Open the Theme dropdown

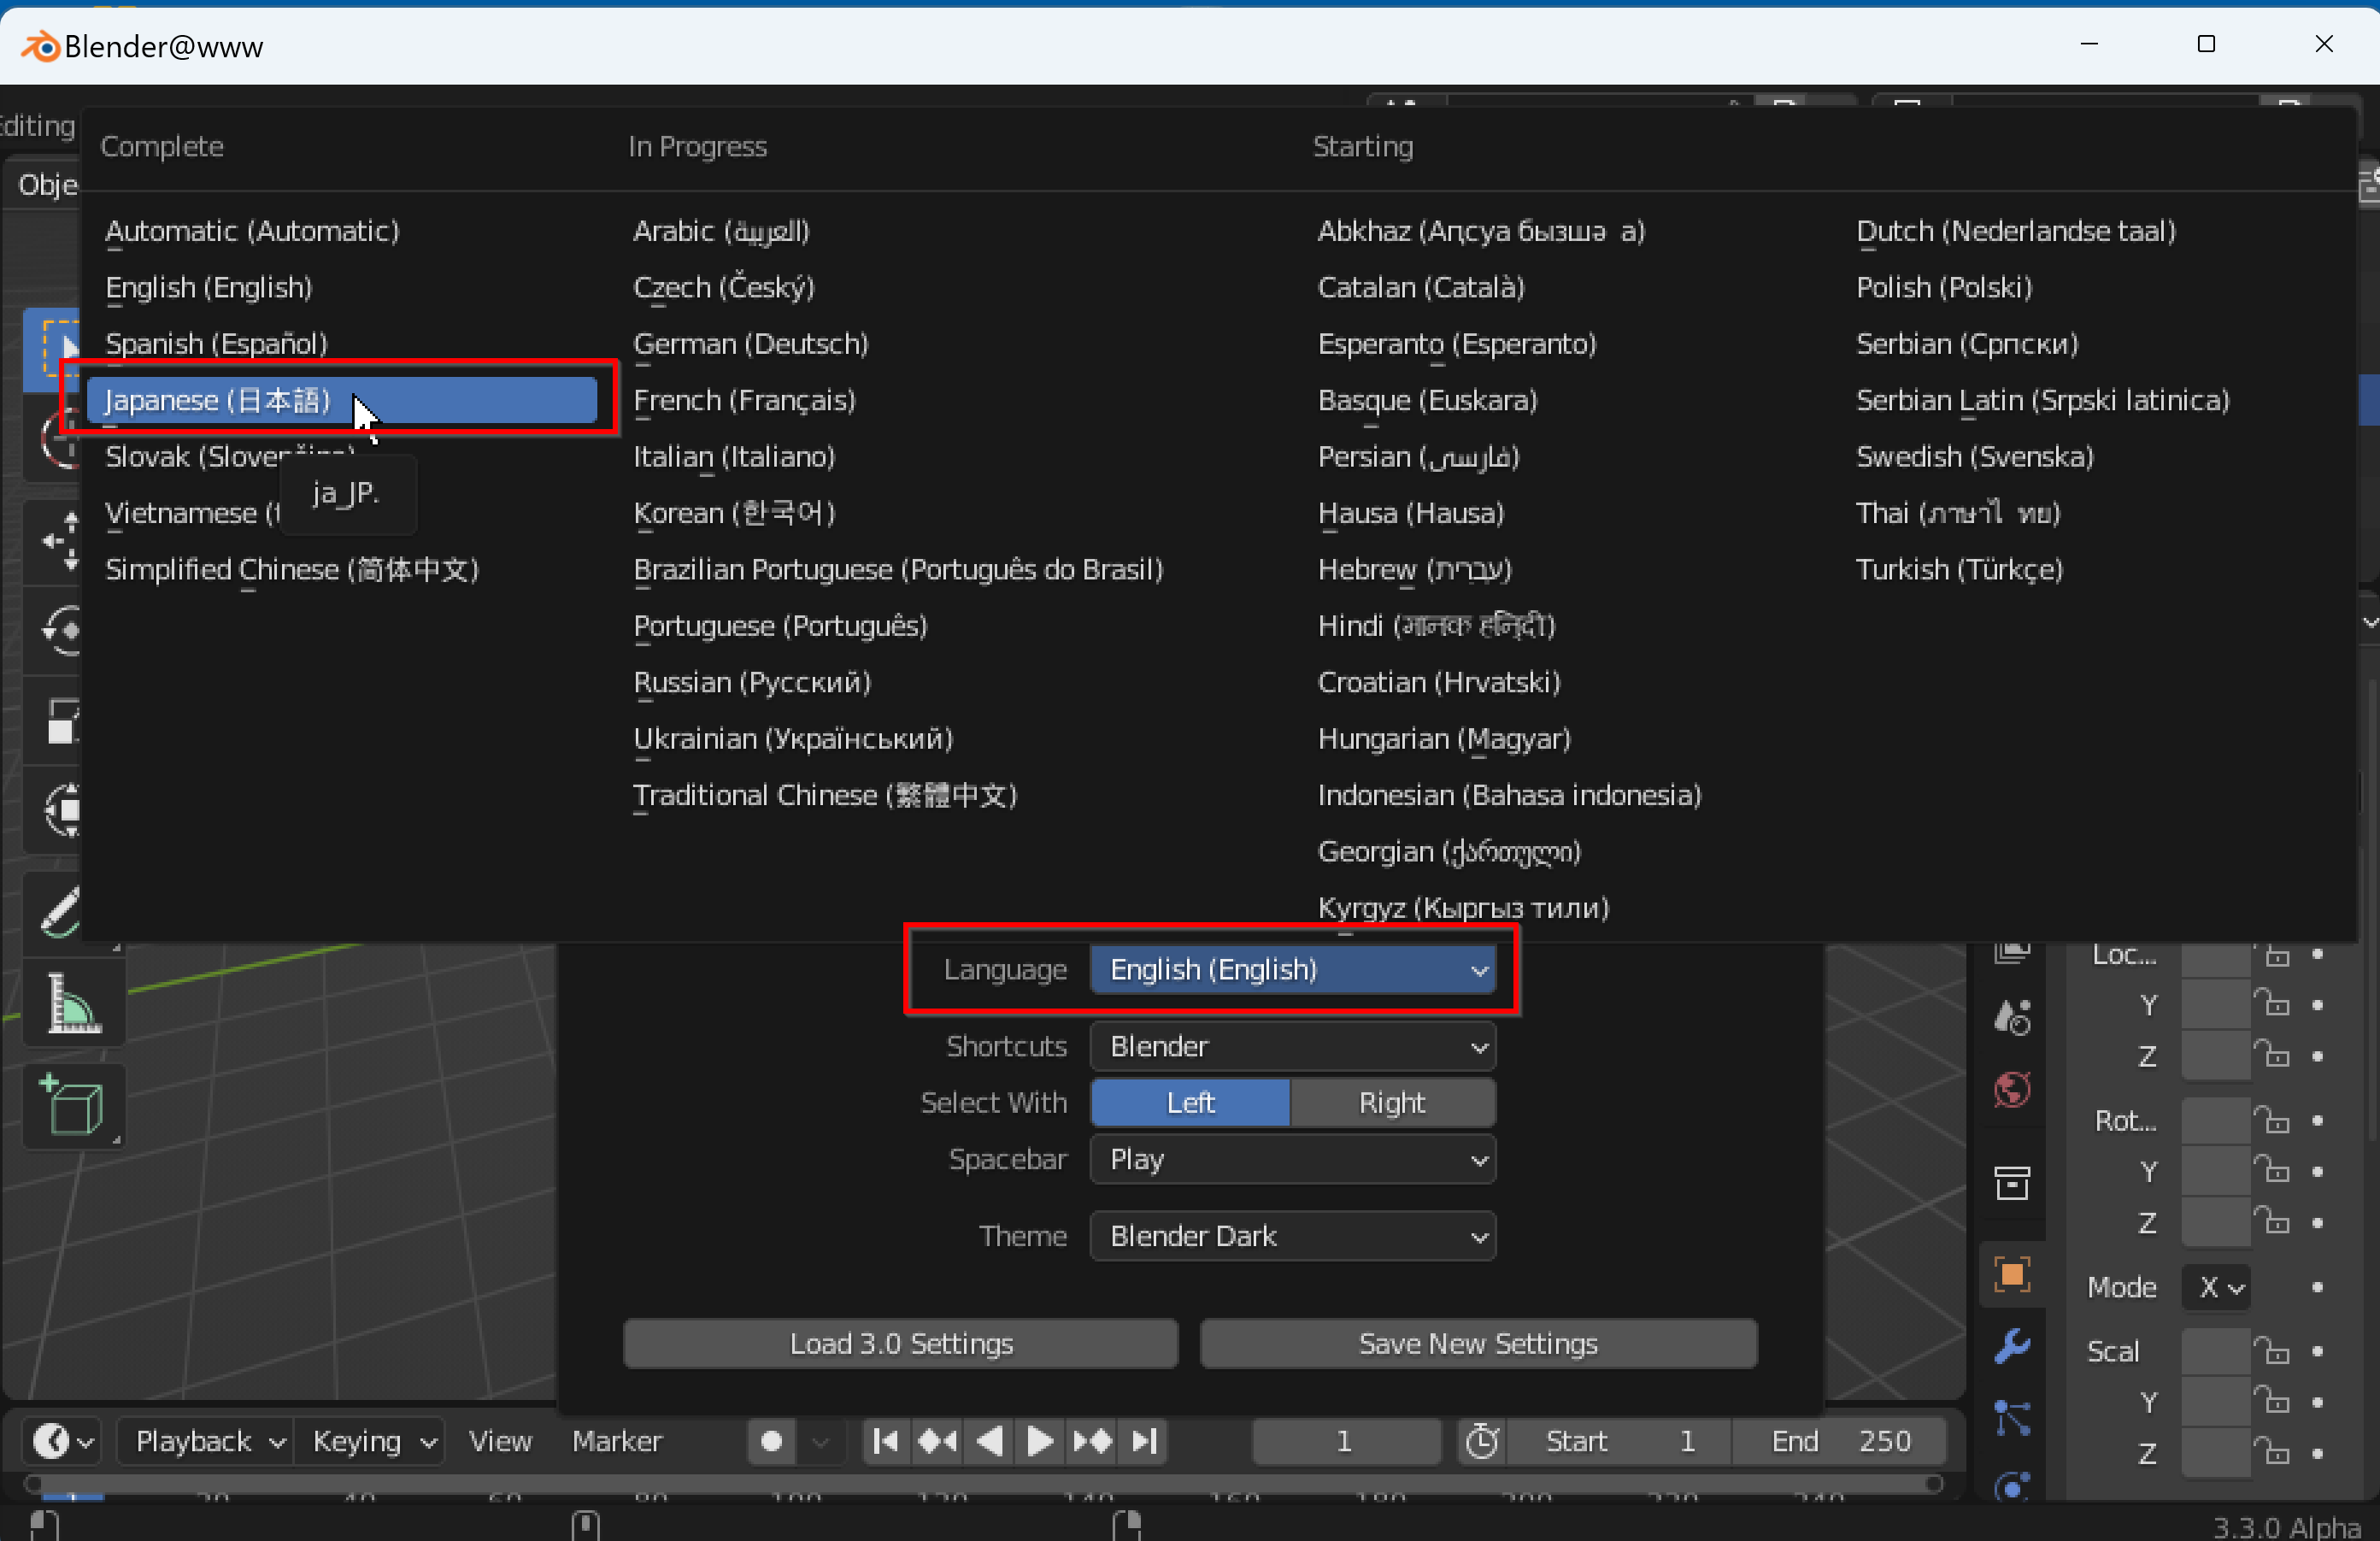click(x=1293, y=1236)
